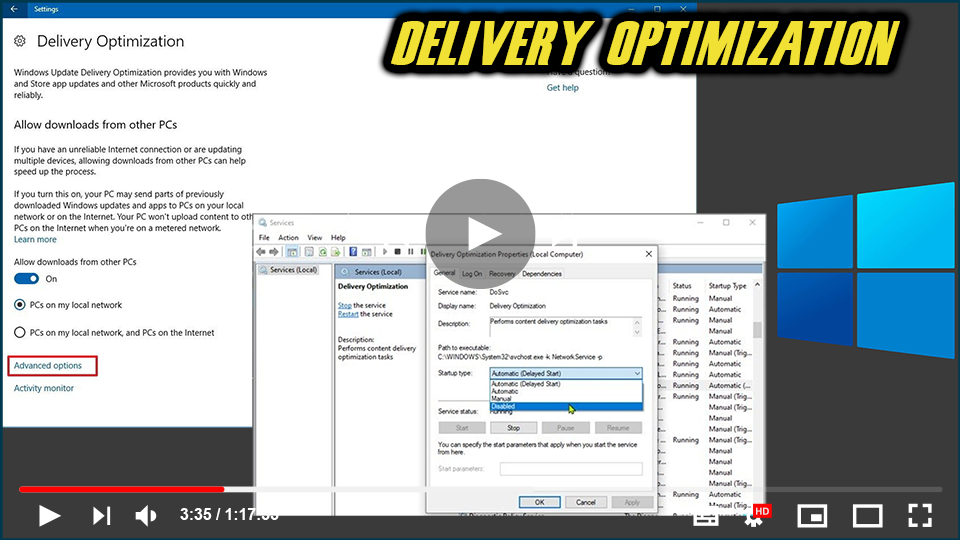960x540 pixels.
Task: Choose Manual in startup type list
Action: tap(502, 399)
